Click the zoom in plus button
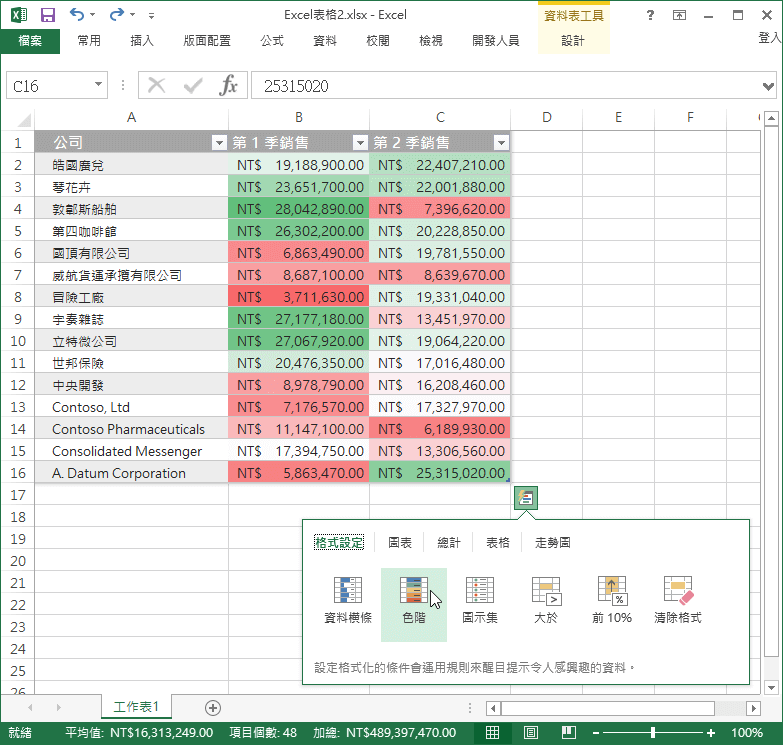This screenshot has height=745, width=783. (x=711, y=733)
